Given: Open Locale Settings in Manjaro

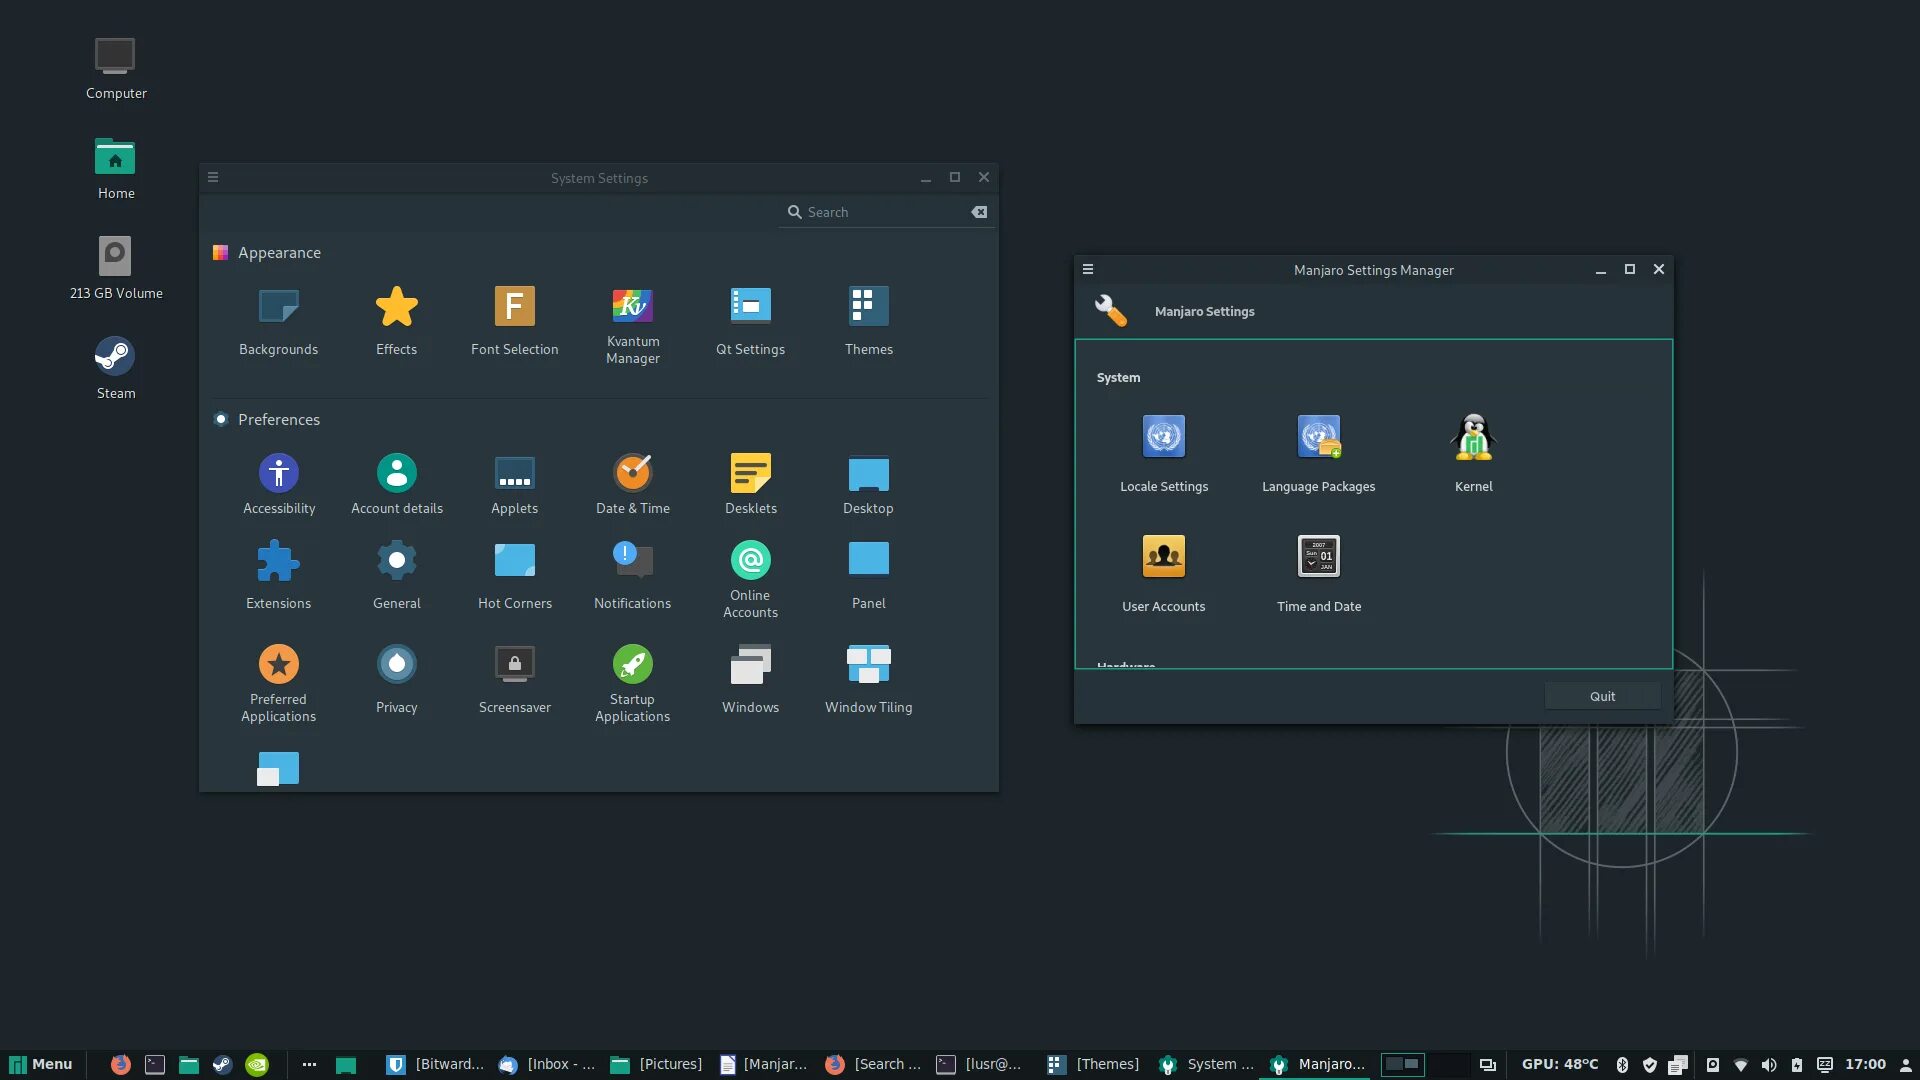Looking at the screenshot, I should (1163, 438).
